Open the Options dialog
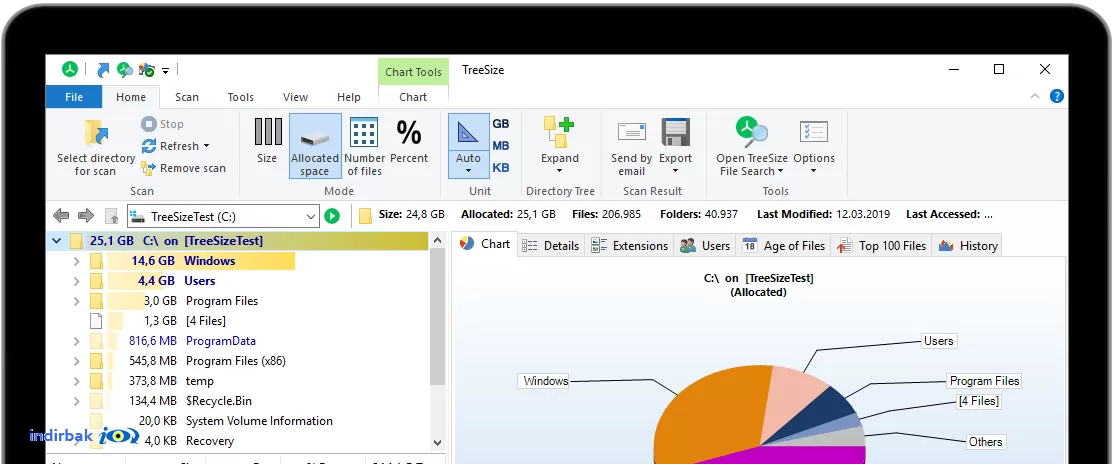 pyautogui.click(x=813, y=146)
